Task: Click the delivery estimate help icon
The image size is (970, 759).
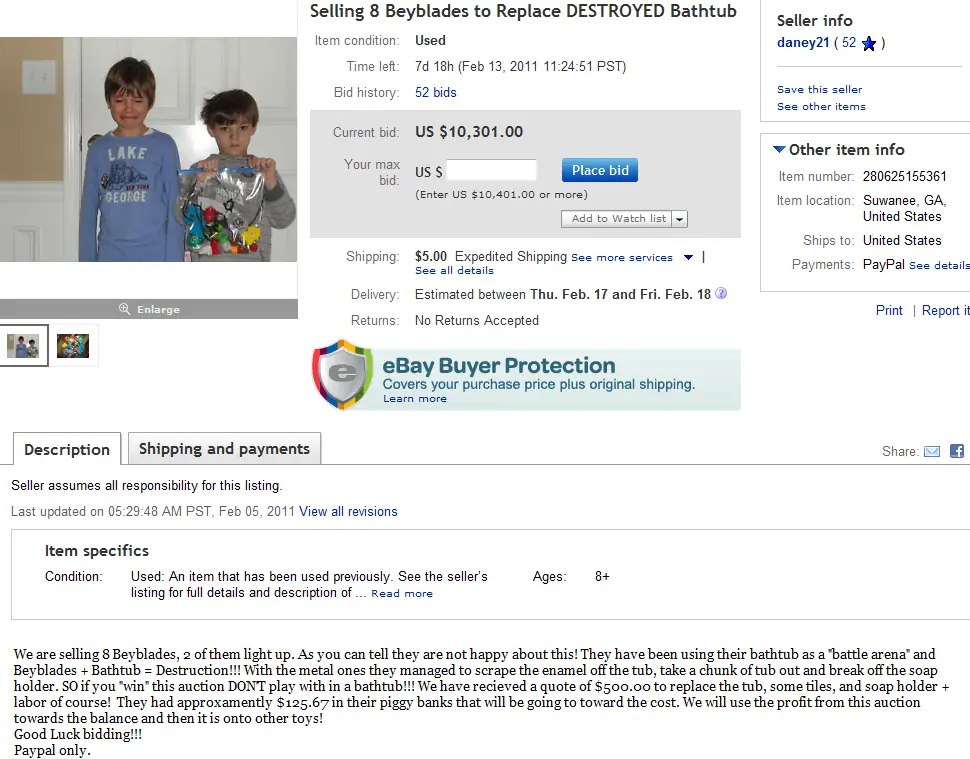Action: (x=721, y=294)
